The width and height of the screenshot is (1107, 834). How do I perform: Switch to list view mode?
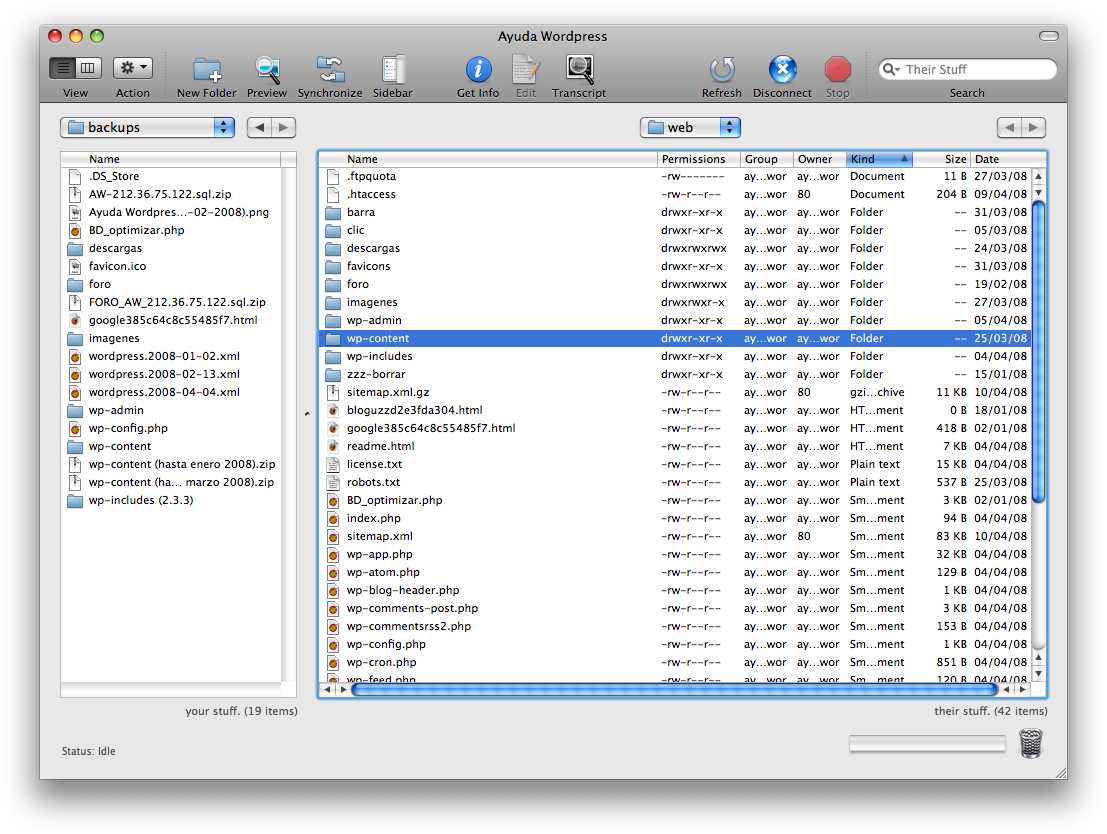[x=63, y=68]
